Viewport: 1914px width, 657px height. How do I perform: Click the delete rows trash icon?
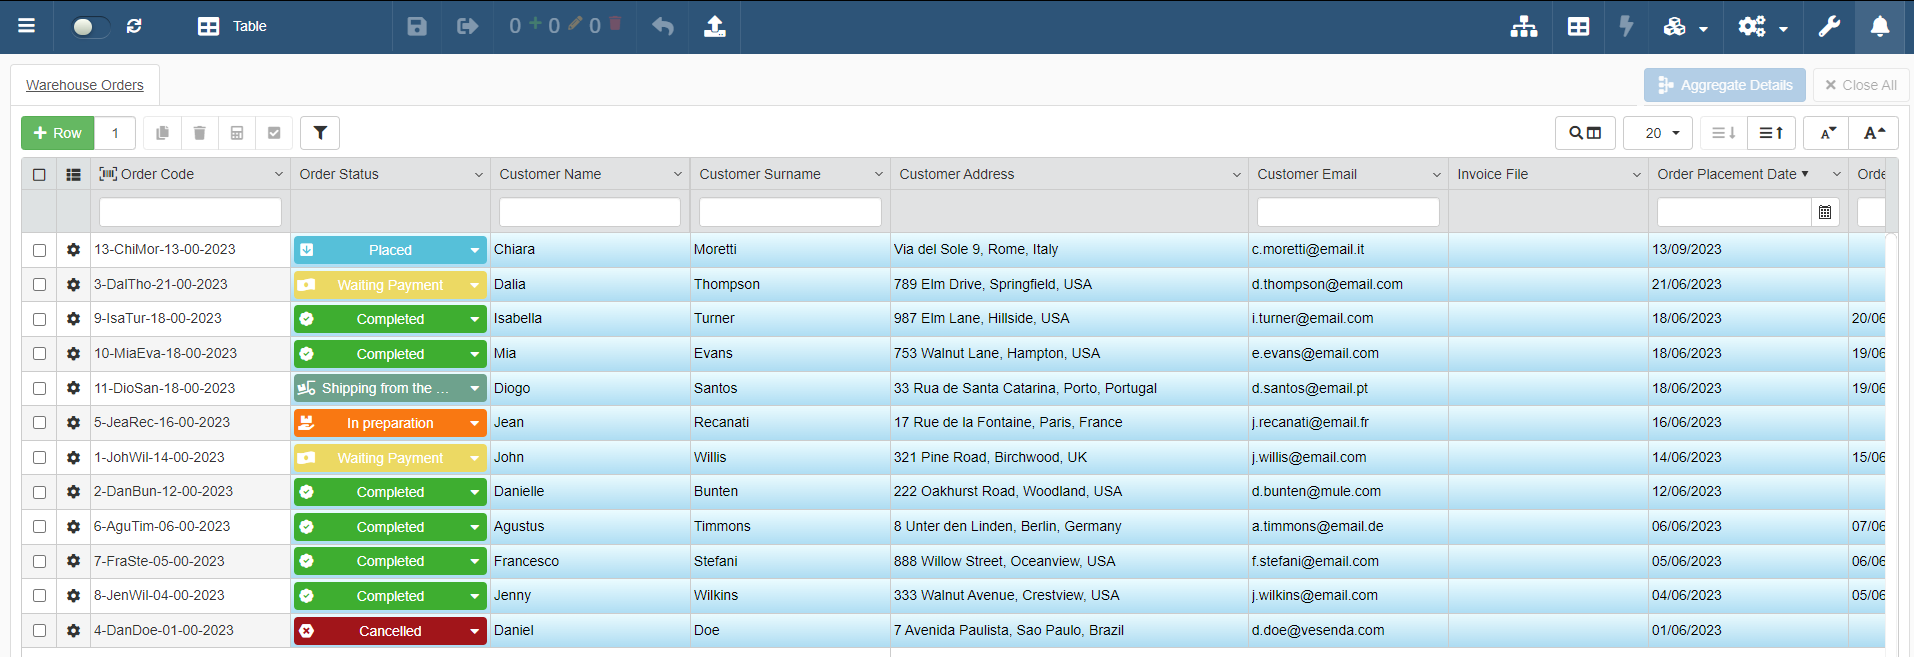coord(199,133)
